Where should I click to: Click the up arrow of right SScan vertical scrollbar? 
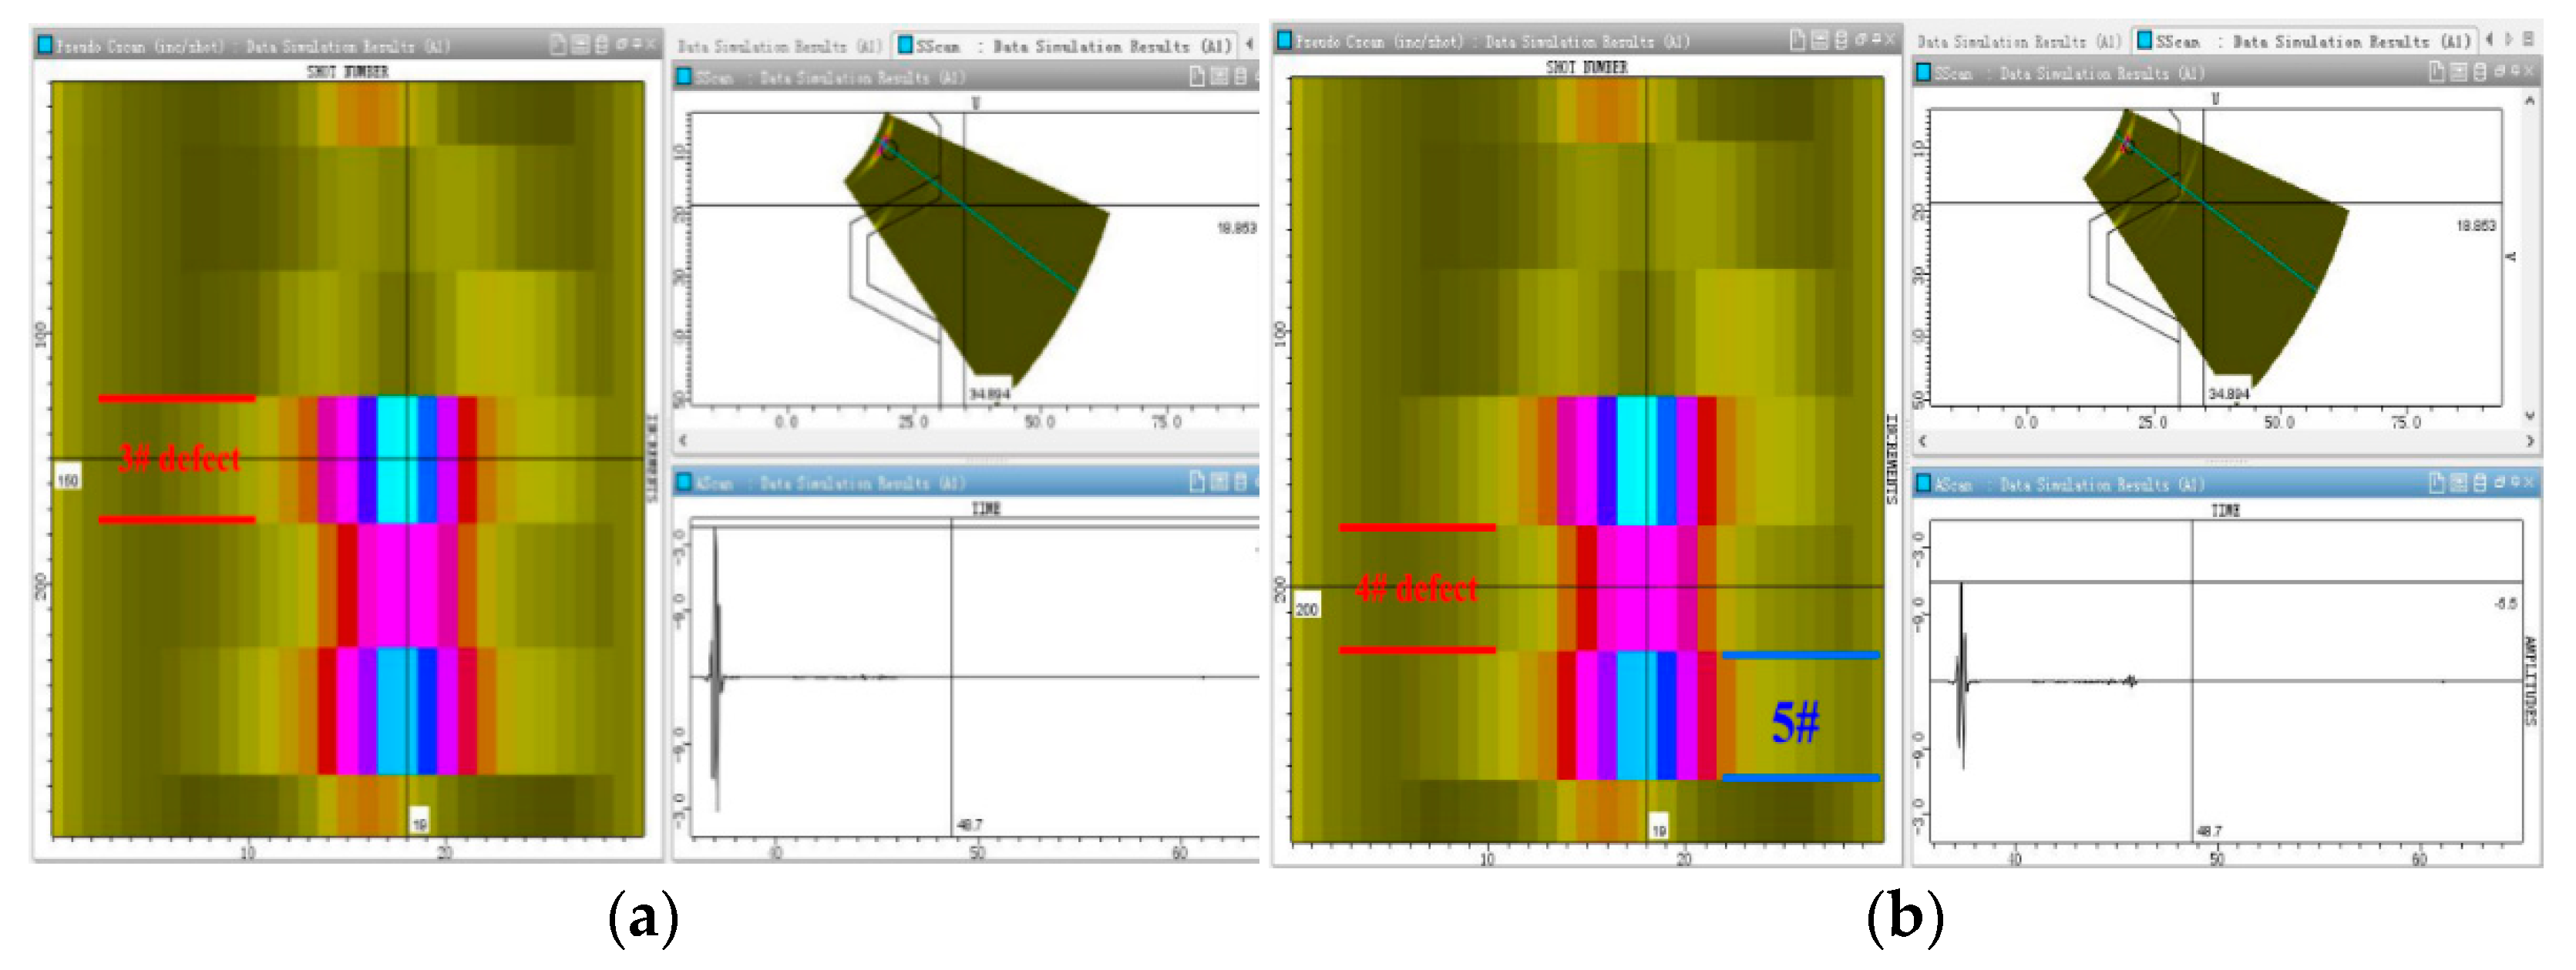click(x=2530, y=101)
